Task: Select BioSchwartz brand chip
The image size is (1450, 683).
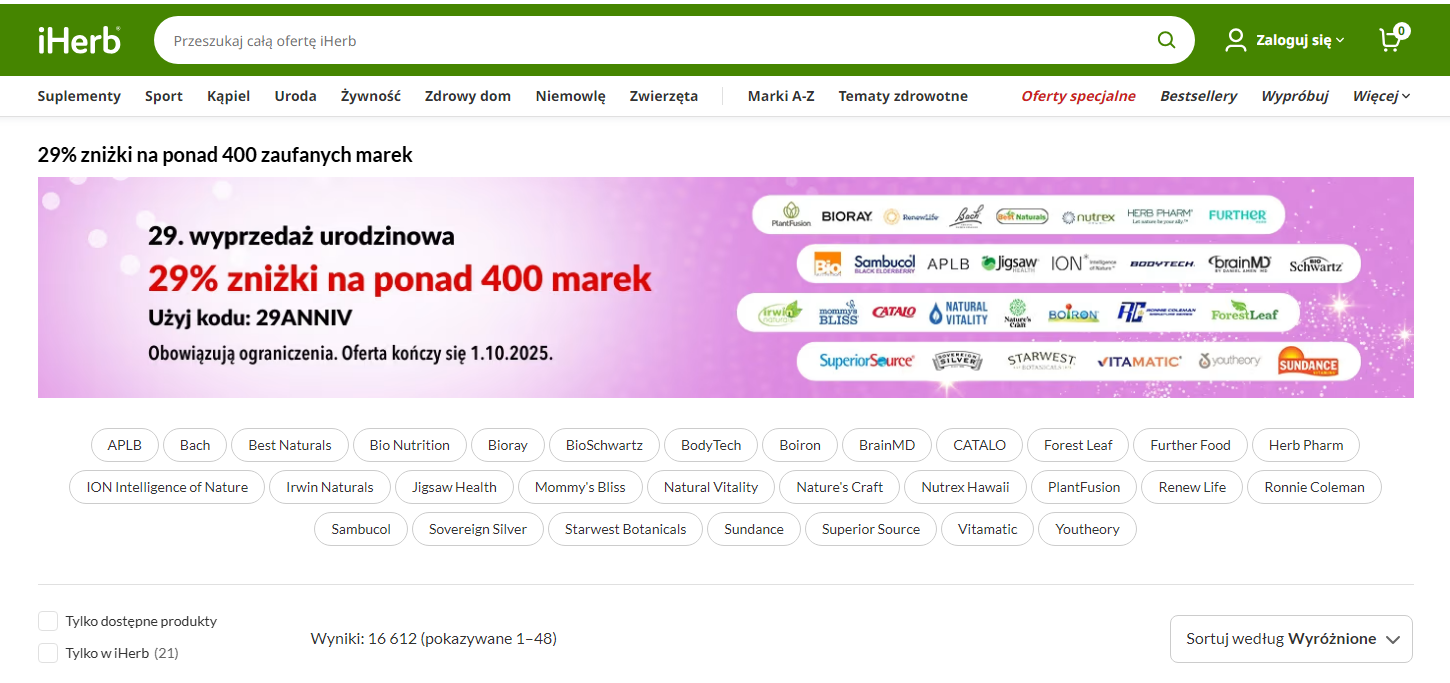Action: (604, 445)
